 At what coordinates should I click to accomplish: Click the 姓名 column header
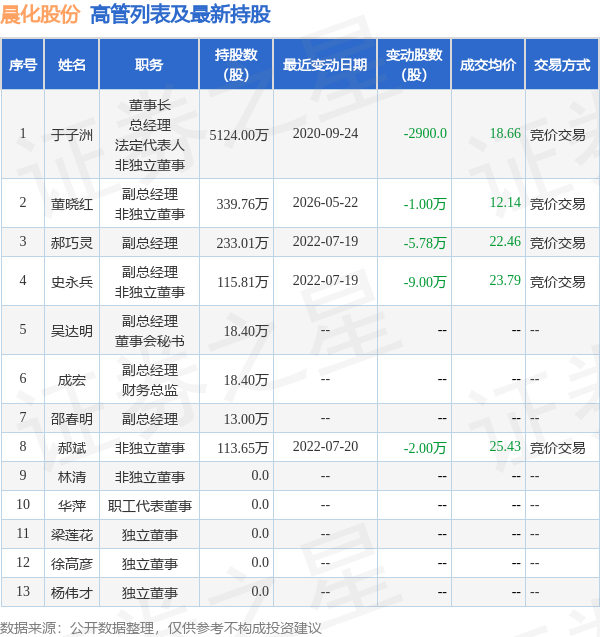point(71,64)
